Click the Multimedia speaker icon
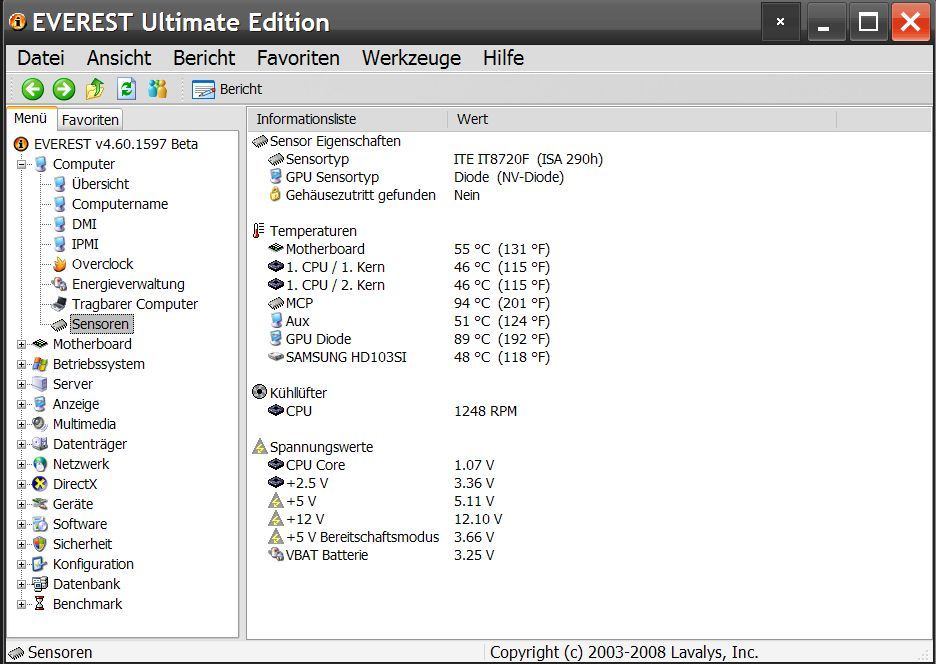Image resolution: width=936 pixels, height=664 pixels. pyautogui.click(x=40, y=424)
